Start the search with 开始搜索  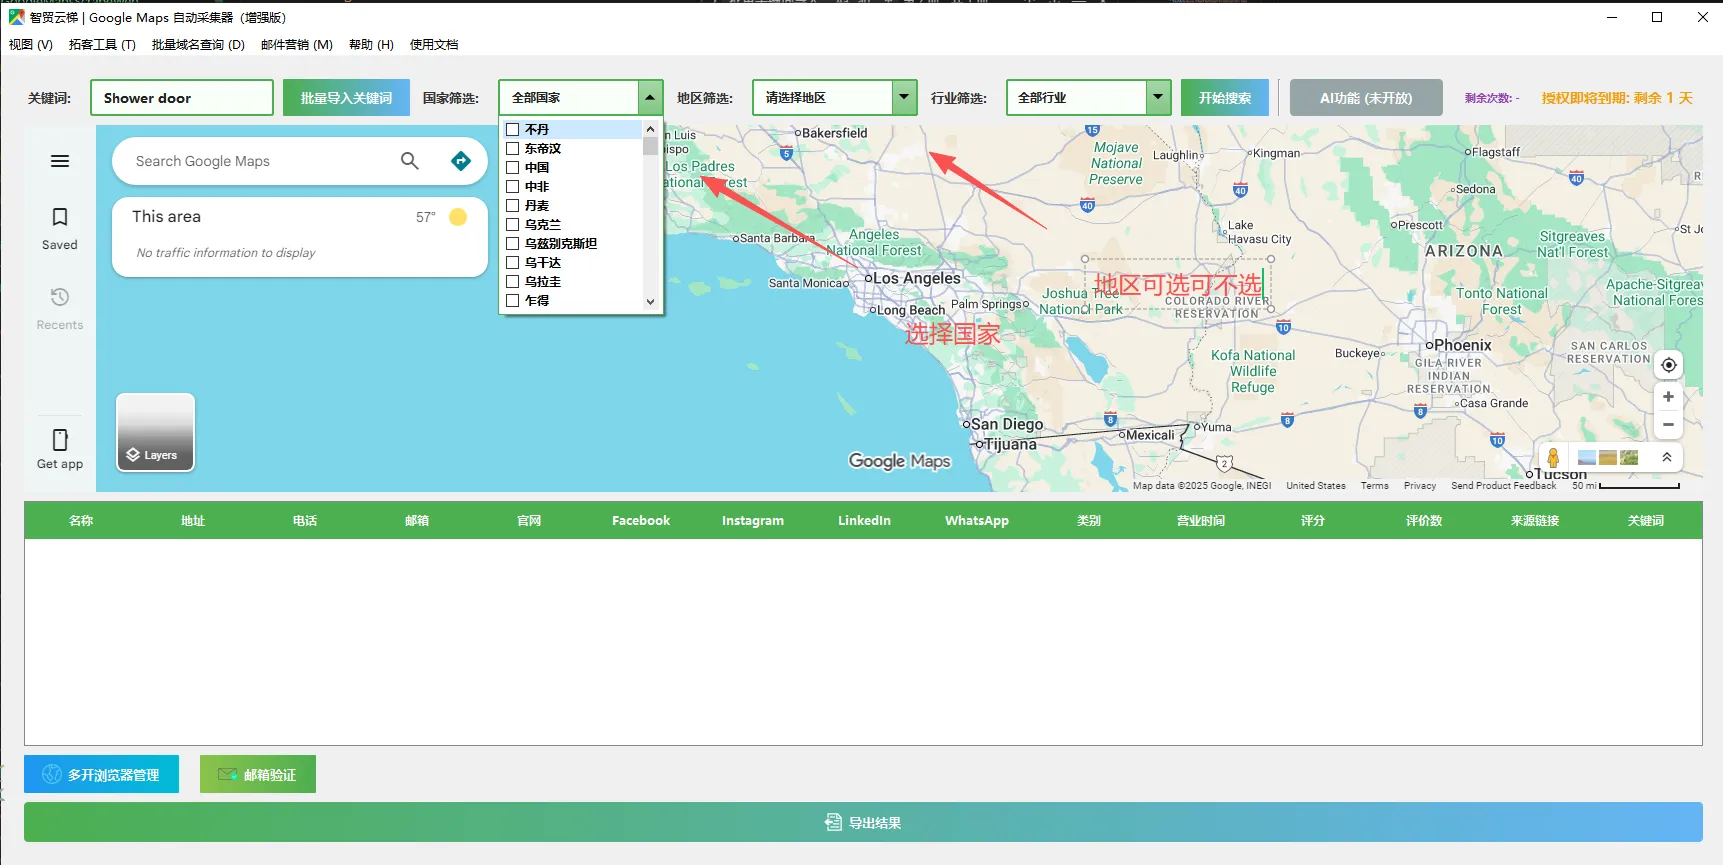click(x=1225, y=98)
